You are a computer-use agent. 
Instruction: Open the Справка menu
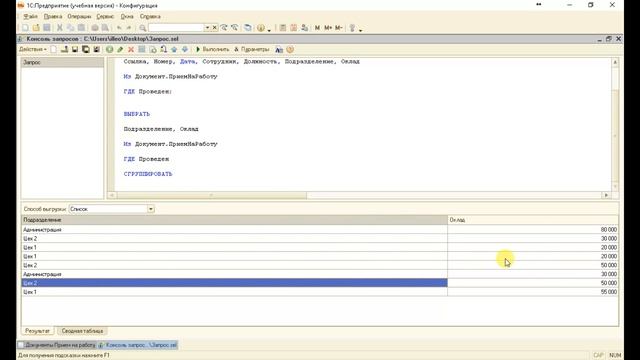pyautogui.click(x=150, y=16)
